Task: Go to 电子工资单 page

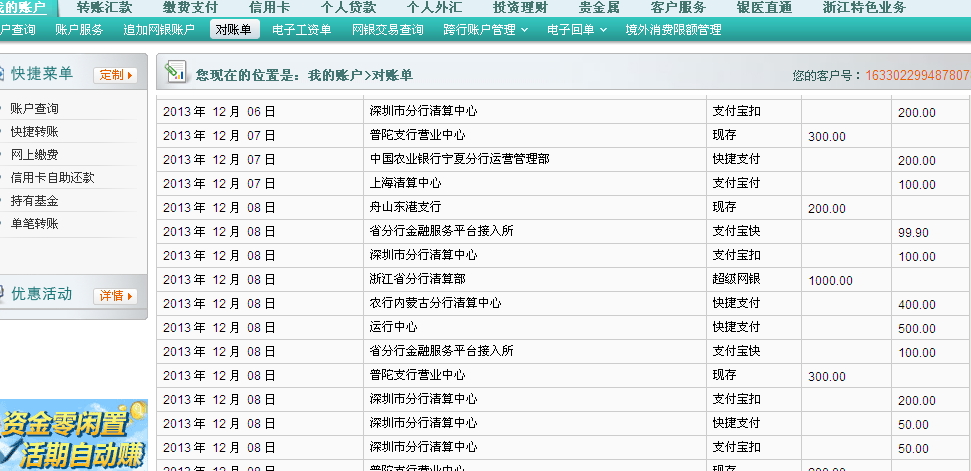Action: click(x=301, y=30)
